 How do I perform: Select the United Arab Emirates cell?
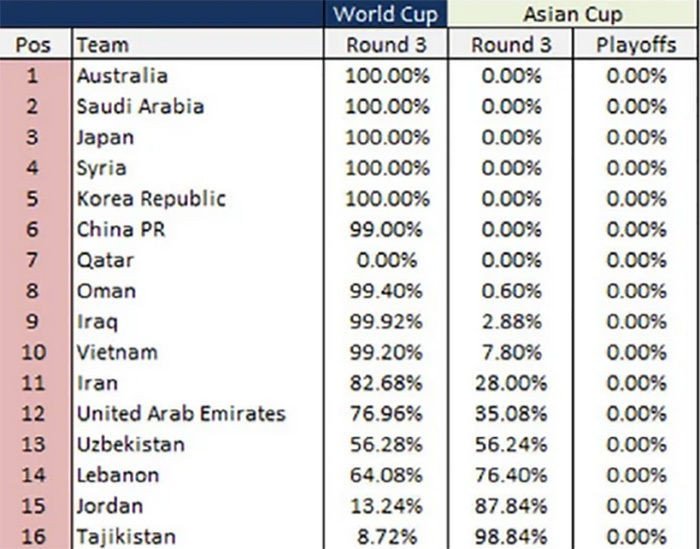[x=181, y=414]
